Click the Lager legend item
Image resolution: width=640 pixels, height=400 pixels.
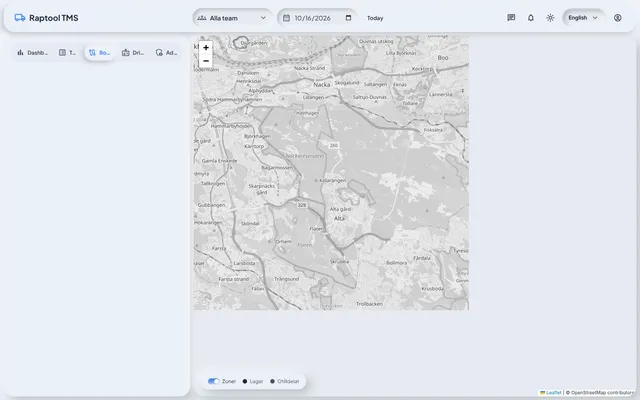coord(253,381)
